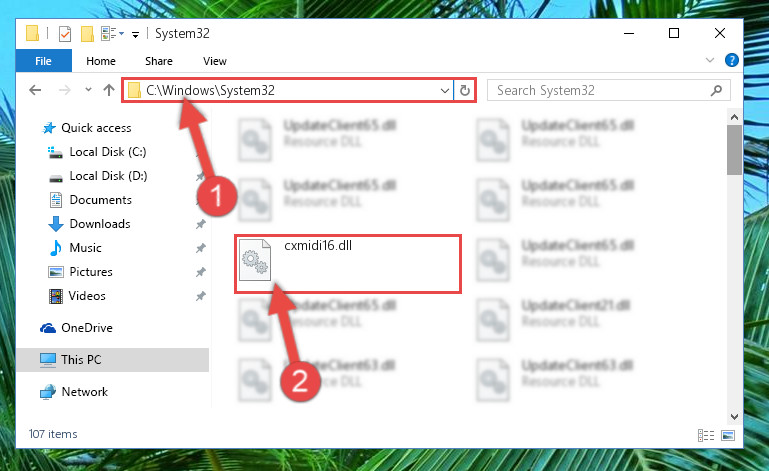Switch to details view icon in status bar
Viewport: 769px width, 471px height.
click(x=706, y=435)
